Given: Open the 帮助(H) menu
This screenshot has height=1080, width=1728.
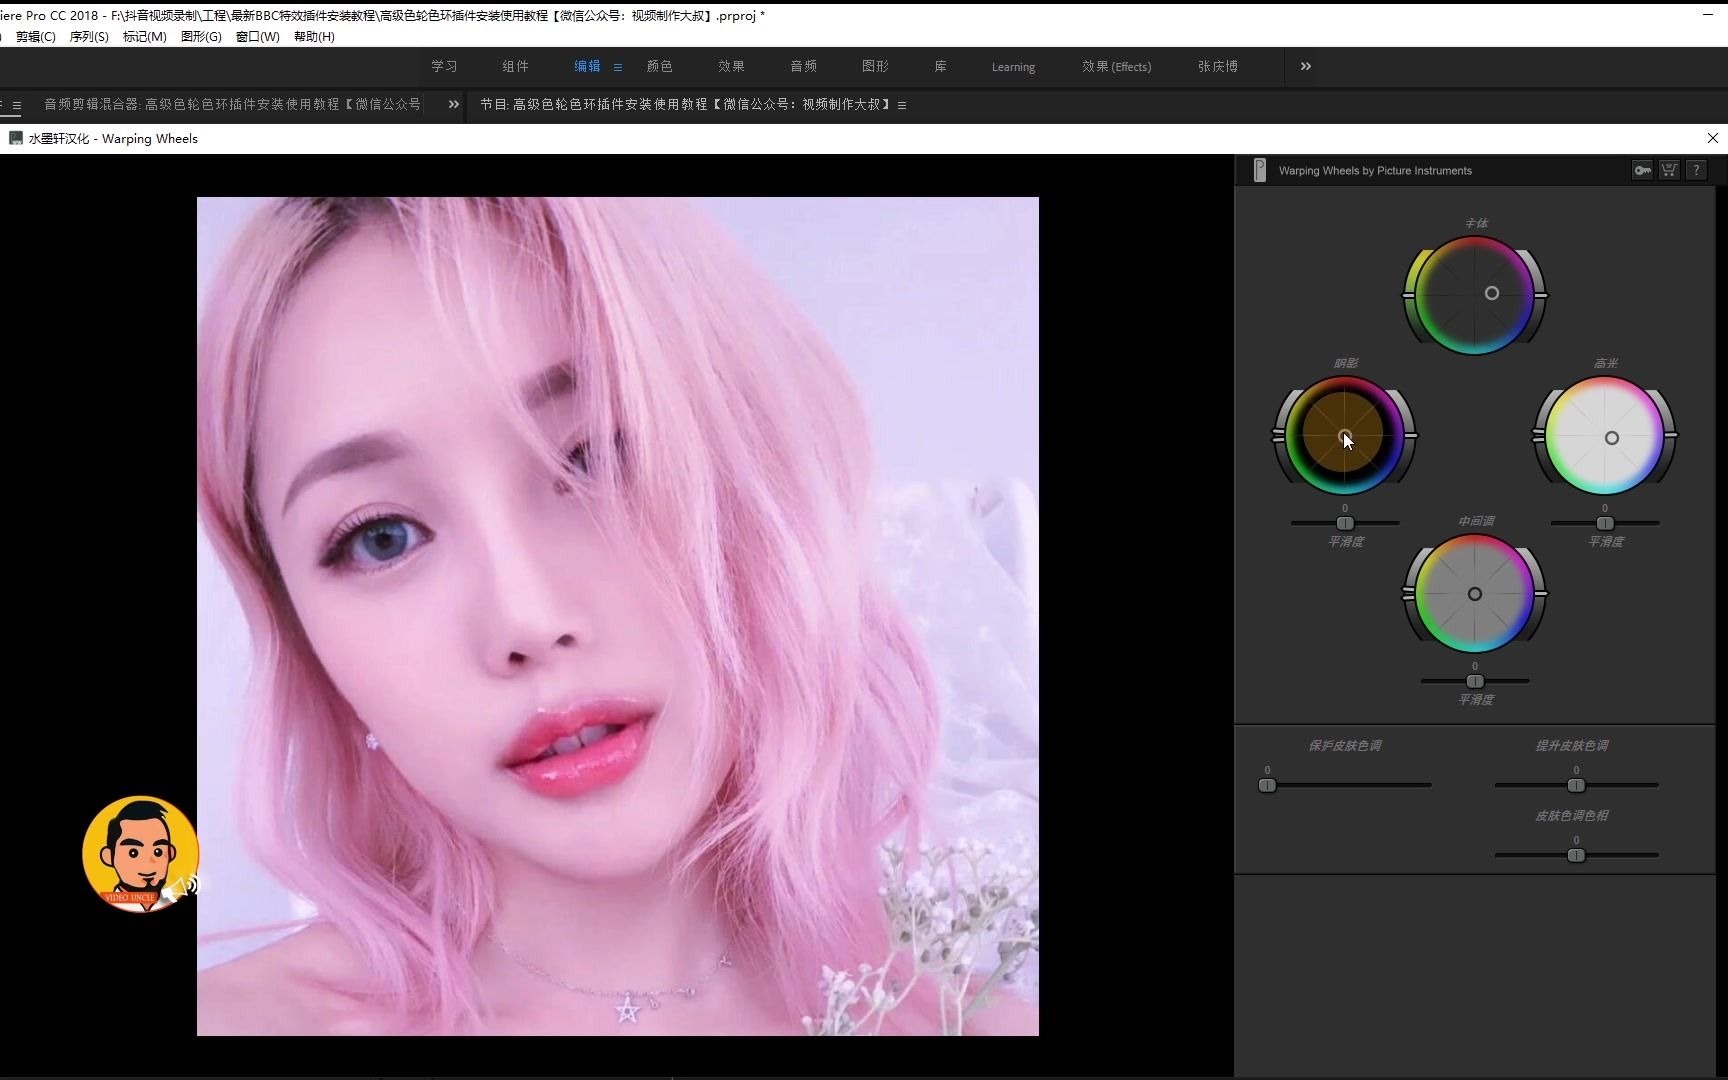Looking at the screenshot, I should [314, 36].
